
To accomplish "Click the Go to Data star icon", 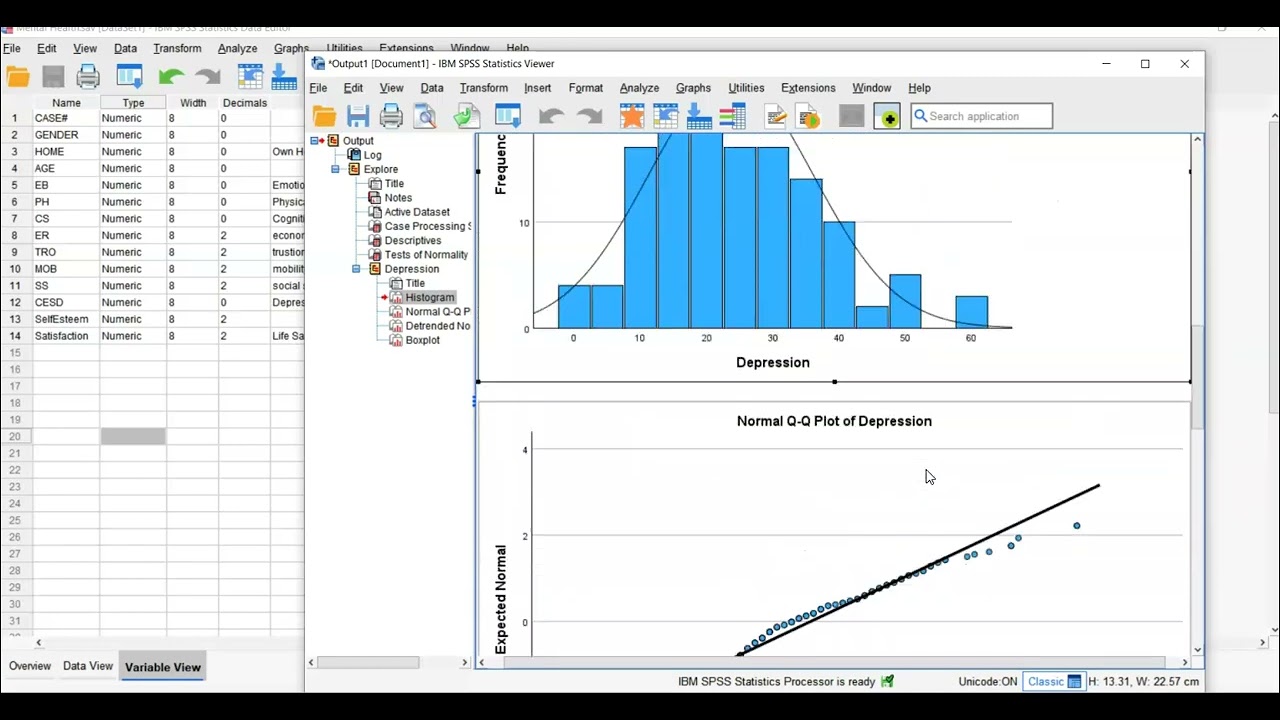I will pyautogui.click(x=632, y=117).
